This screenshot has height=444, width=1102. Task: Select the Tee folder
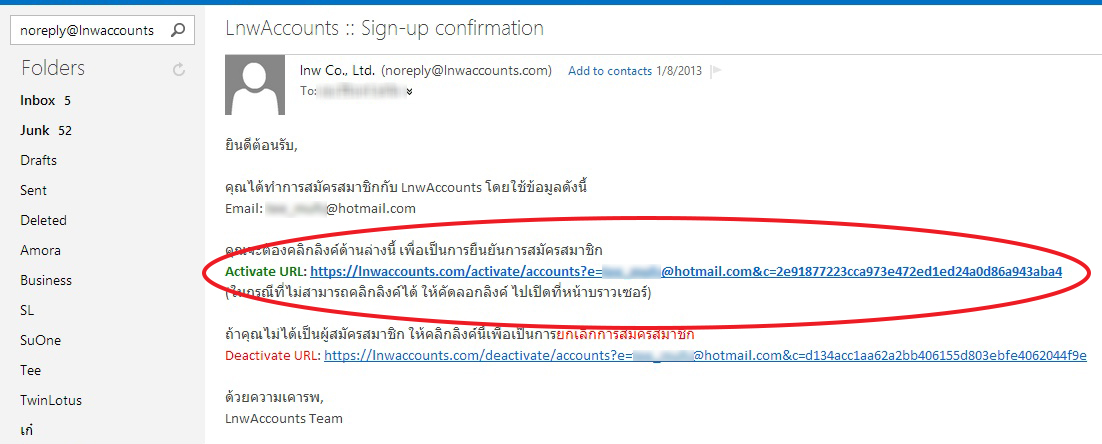[x=30, y=370]
